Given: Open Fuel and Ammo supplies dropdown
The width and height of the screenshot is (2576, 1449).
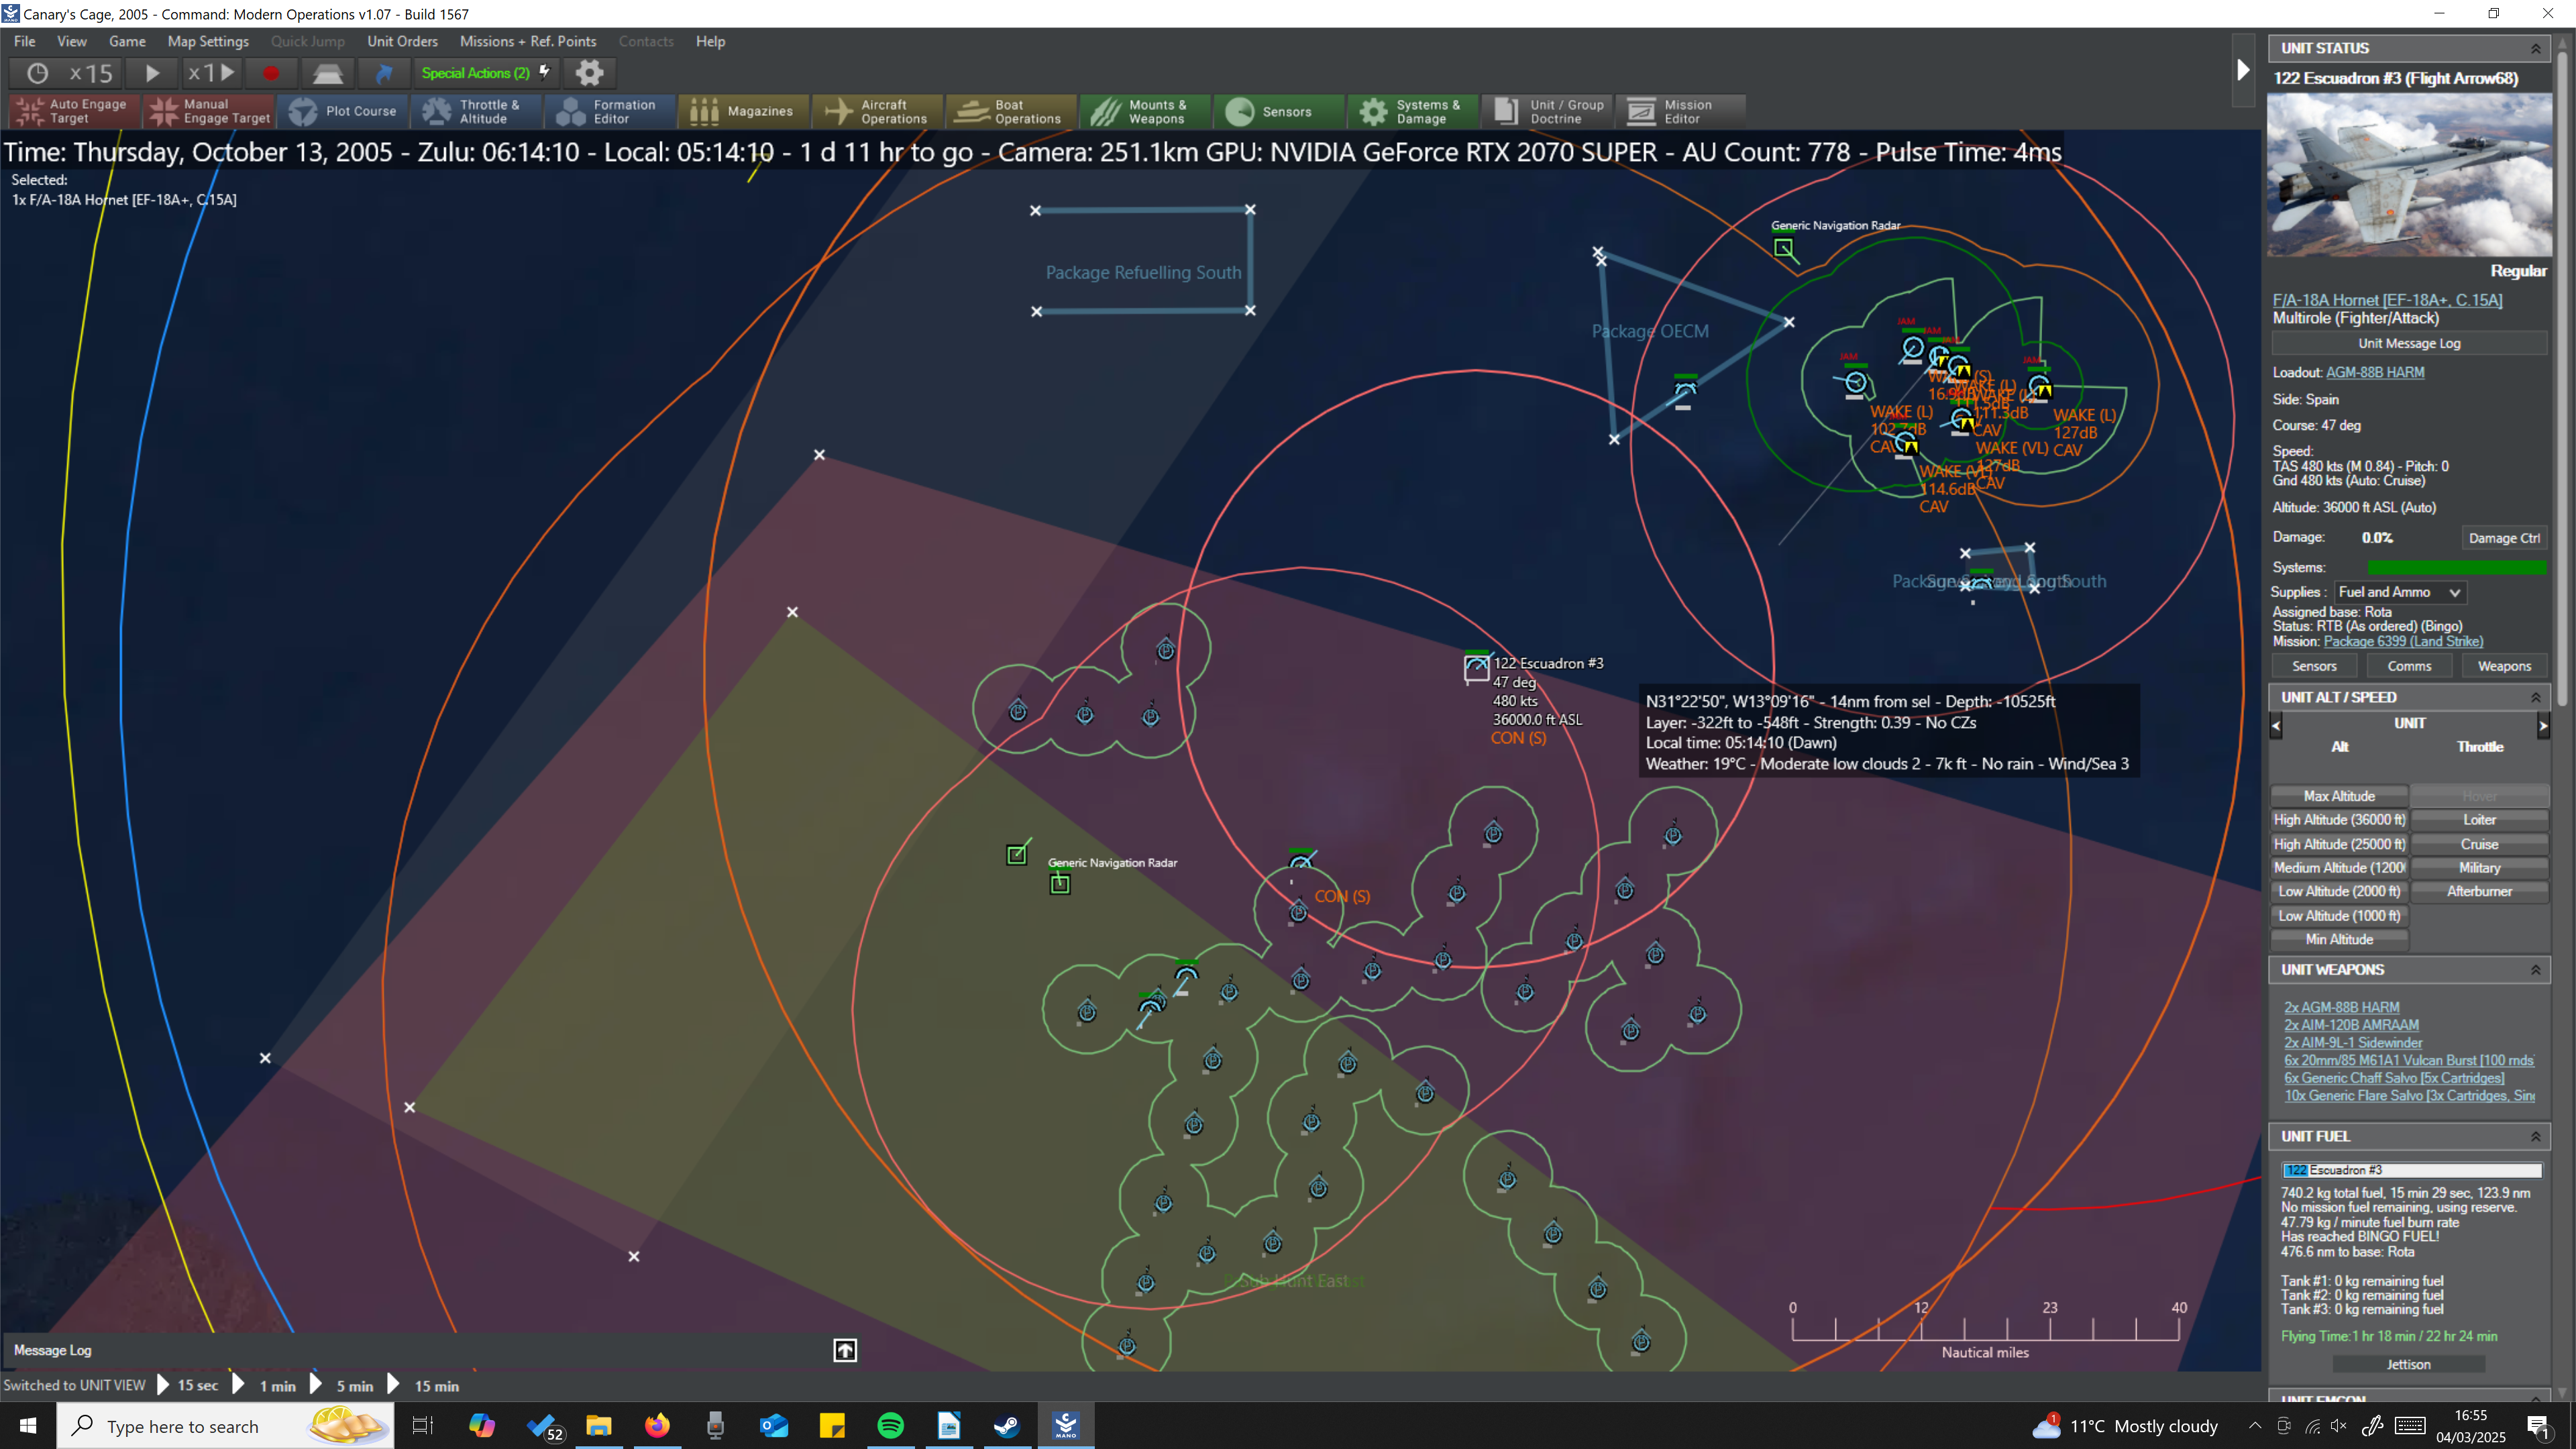Looking at the screenshot, I should [2399, 592].
